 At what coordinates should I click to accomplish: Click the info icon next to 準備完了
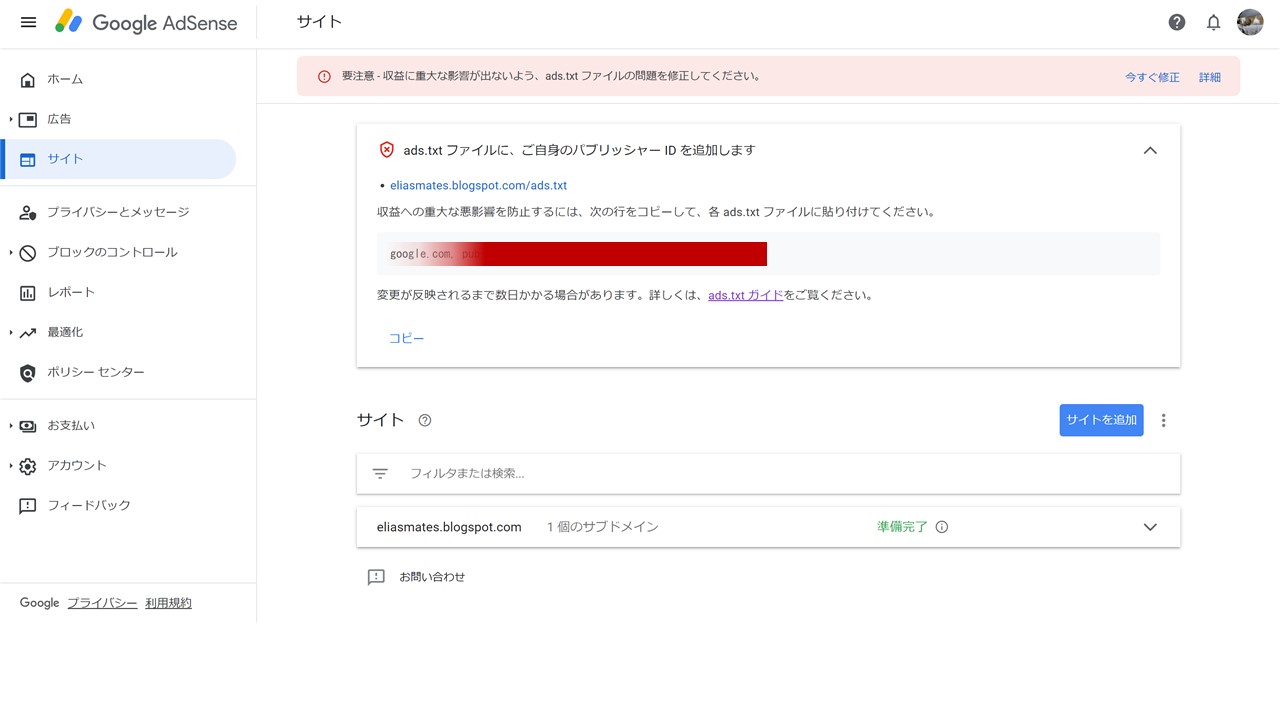941,527
